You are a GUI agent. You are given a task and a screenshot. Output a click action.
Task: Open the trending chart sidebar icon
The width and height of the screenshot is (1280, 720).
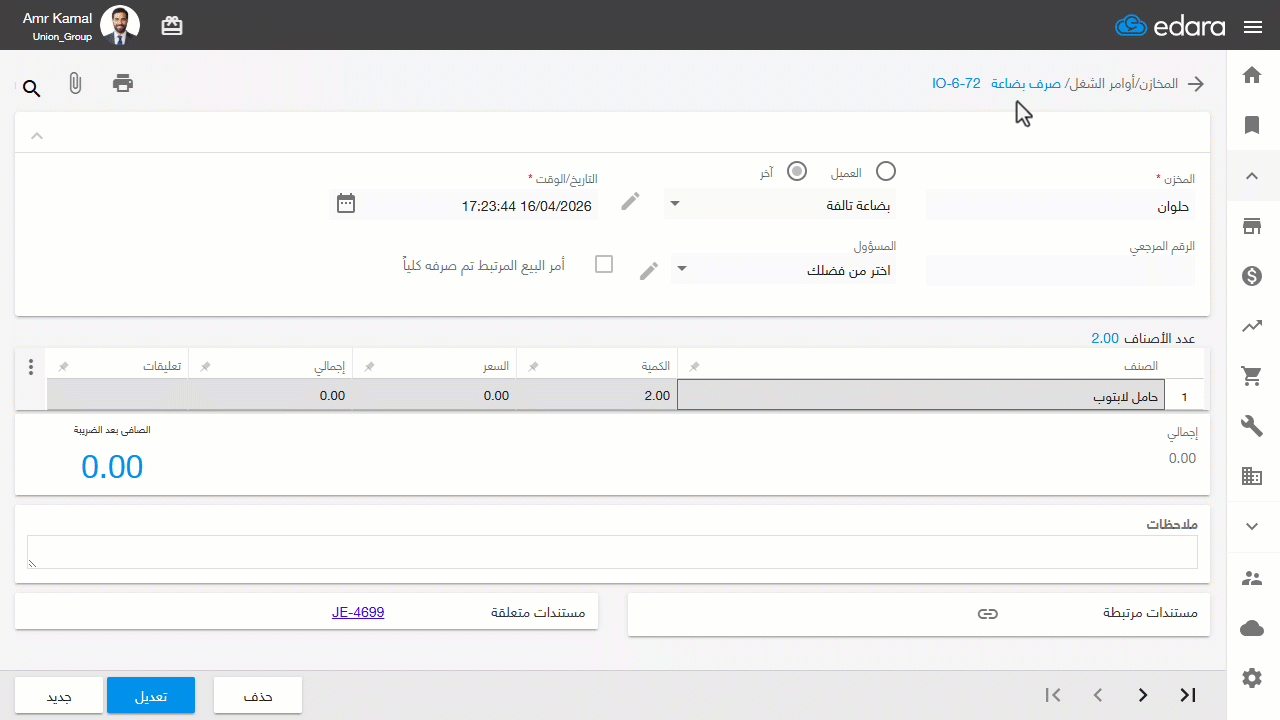(x=1252, y=326)
